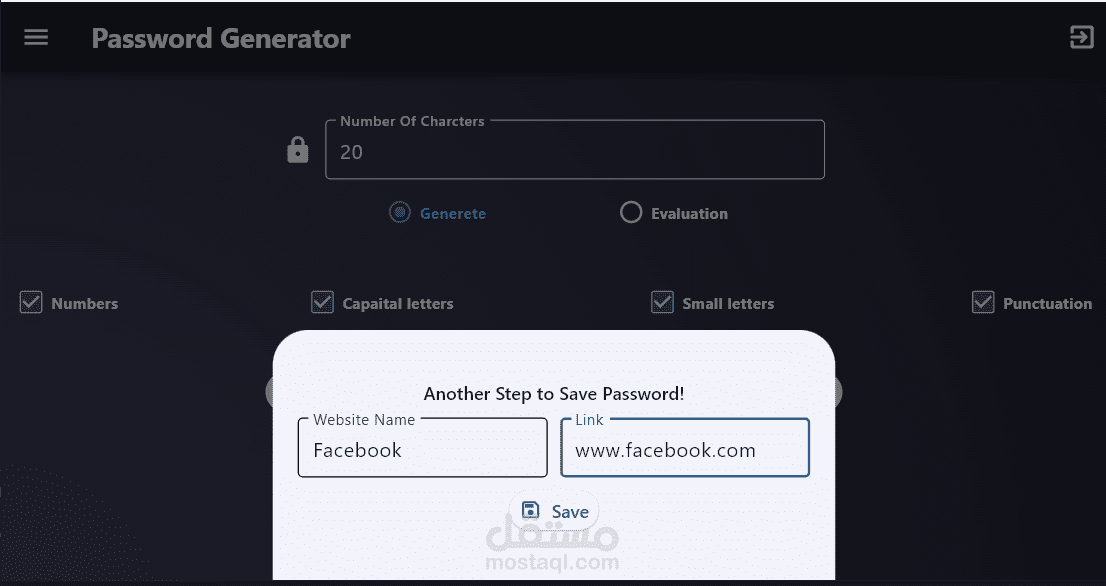1106x586 pixels.
Task: Toggle the Punctuation checkbox
Action: (x=983, y=303)
